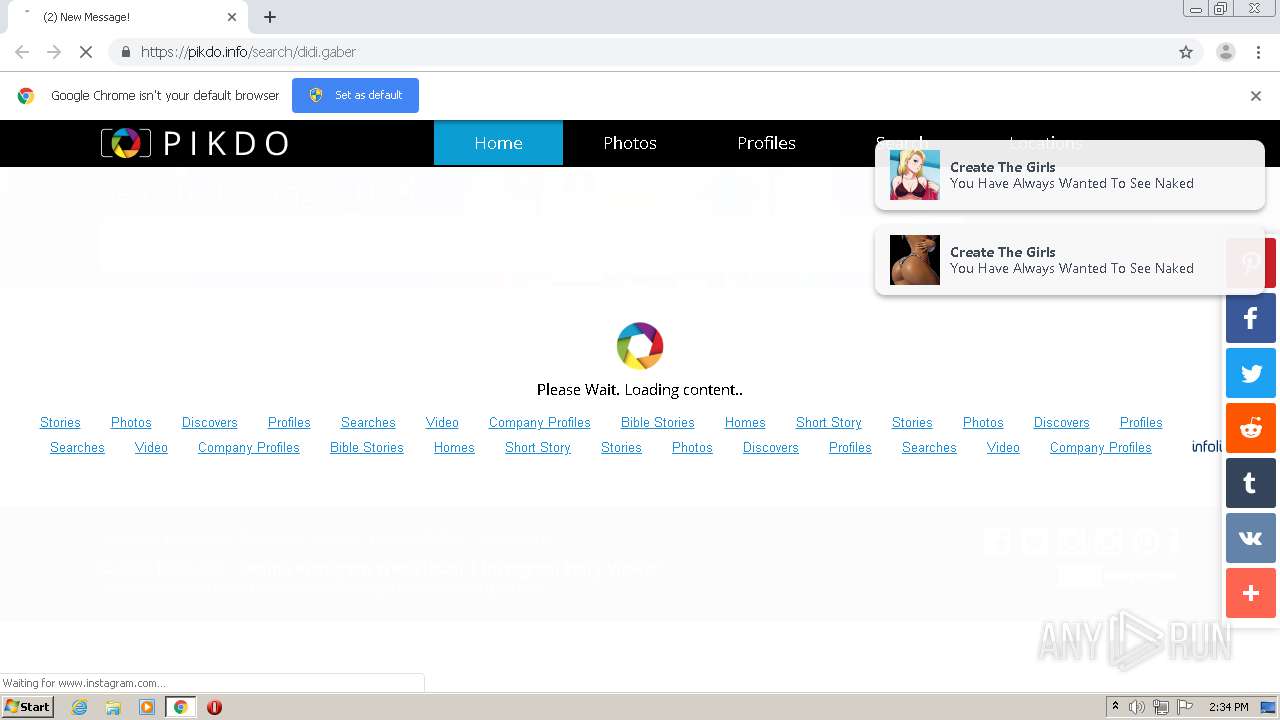Click the system clock showing 2:34 PM
Image resolution: width=1280 pixels, height=720 pixels.
[x=1229, y=707]
